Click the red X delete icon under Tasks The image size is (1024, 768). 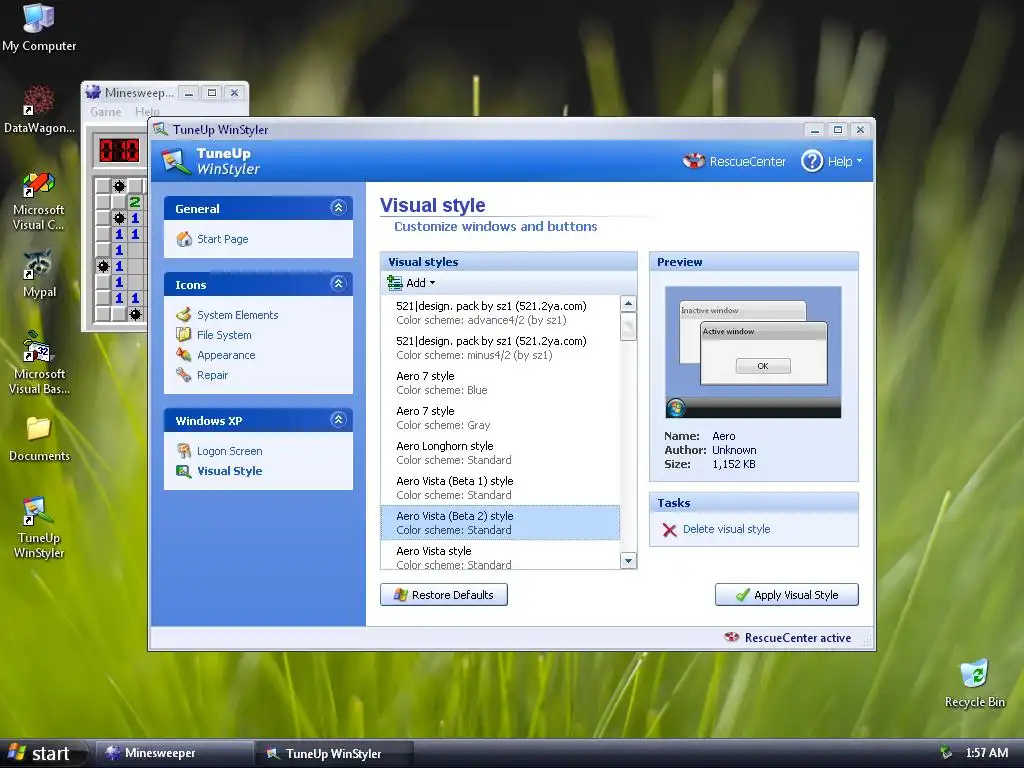pyautogui.click(x=669, y=530)
